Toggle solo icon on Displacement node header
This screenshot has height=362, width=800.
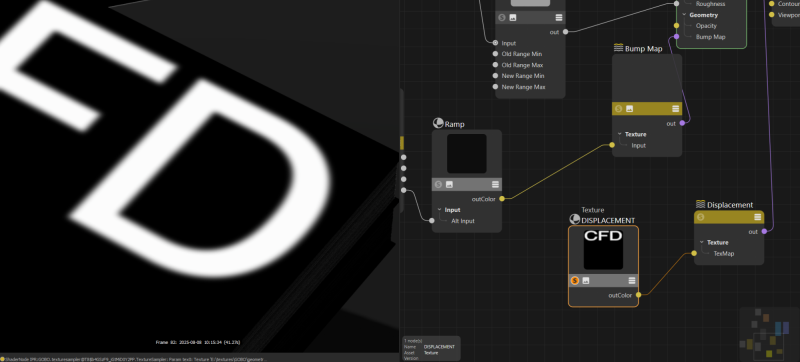[x=701, y=217]
